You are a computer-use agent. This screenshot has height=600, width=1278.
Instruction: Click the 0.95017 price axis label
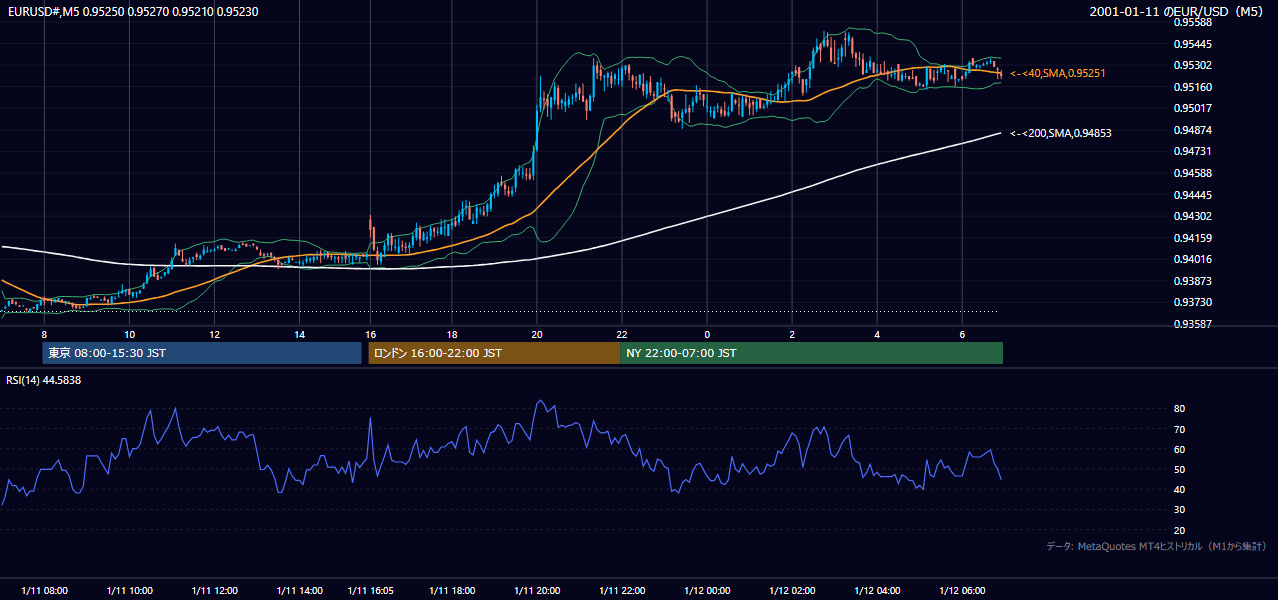coord(1193,108)
